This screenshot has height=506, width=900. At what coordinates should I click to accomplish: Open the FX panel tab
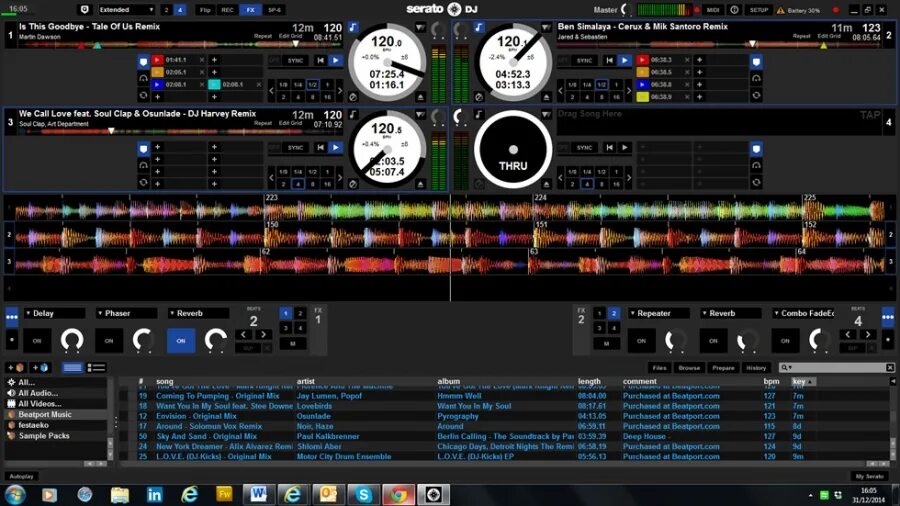[250, 10]
